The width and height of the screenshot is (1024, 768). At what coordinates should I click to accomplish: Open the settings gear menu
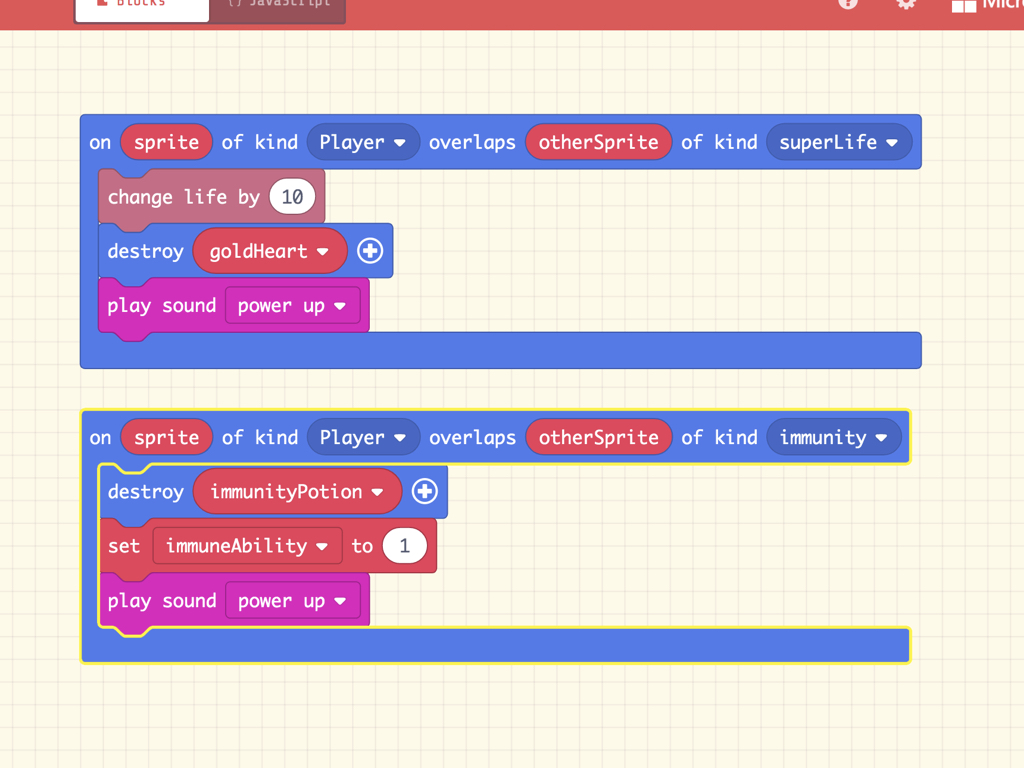pos(906,3)
